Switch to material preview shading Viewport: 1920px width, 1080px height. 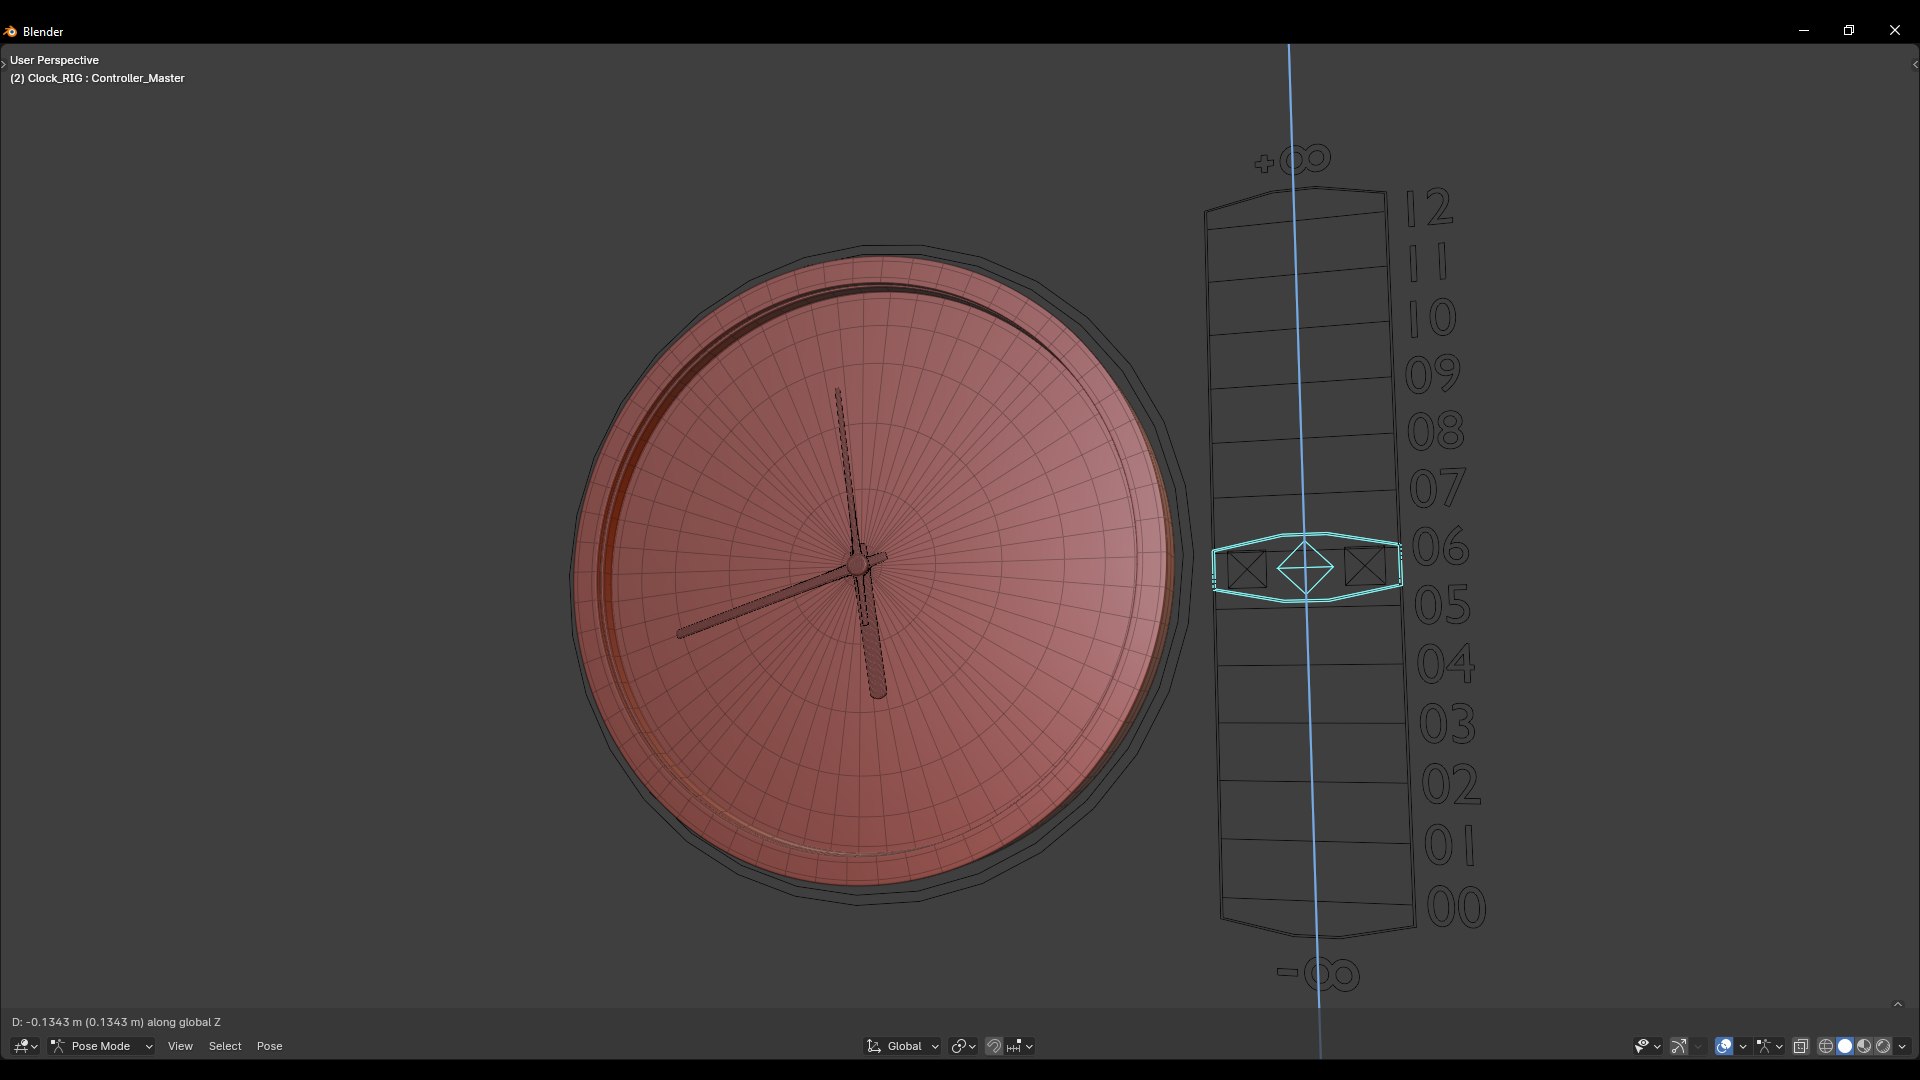tap(1864, 1046)
